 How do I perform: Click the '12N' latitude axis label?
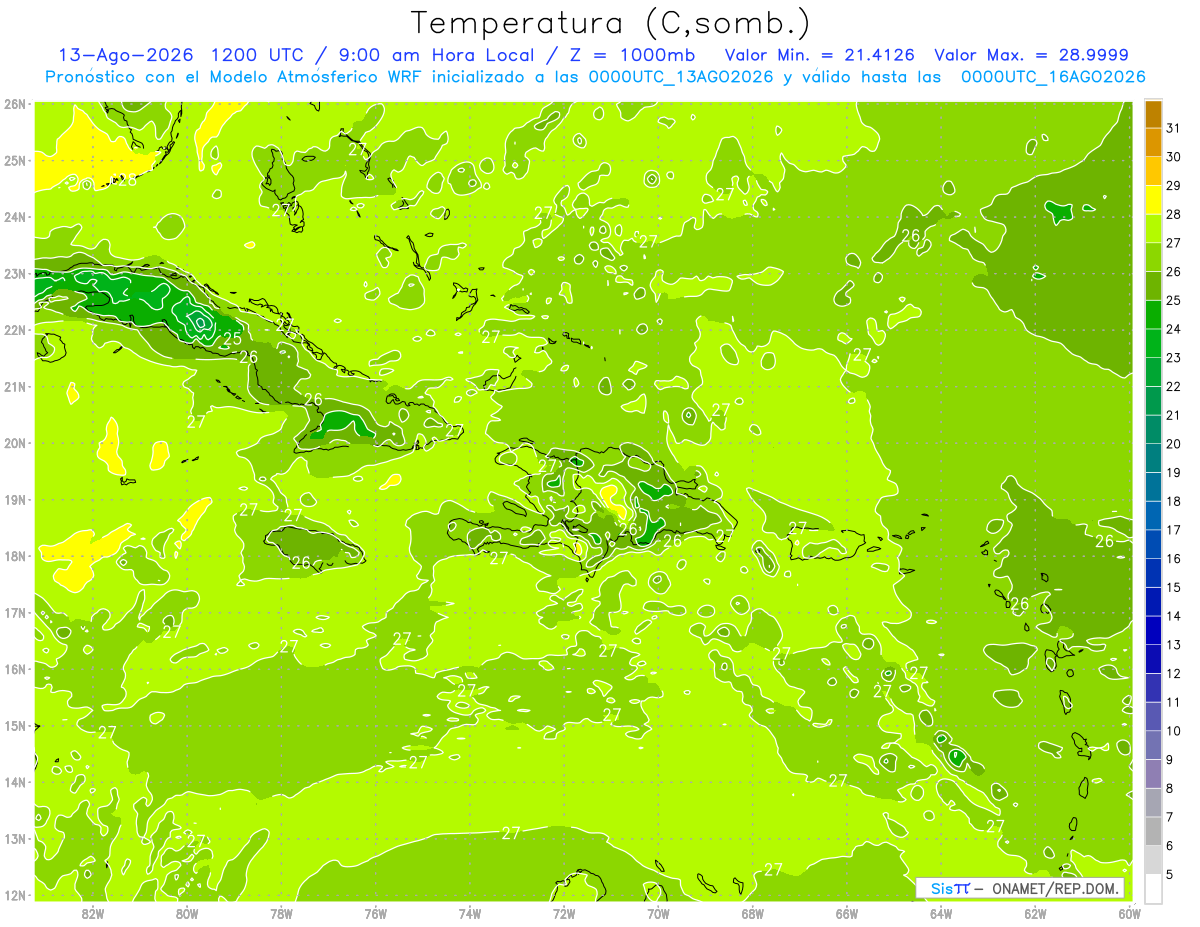click(x=15, y=895)
